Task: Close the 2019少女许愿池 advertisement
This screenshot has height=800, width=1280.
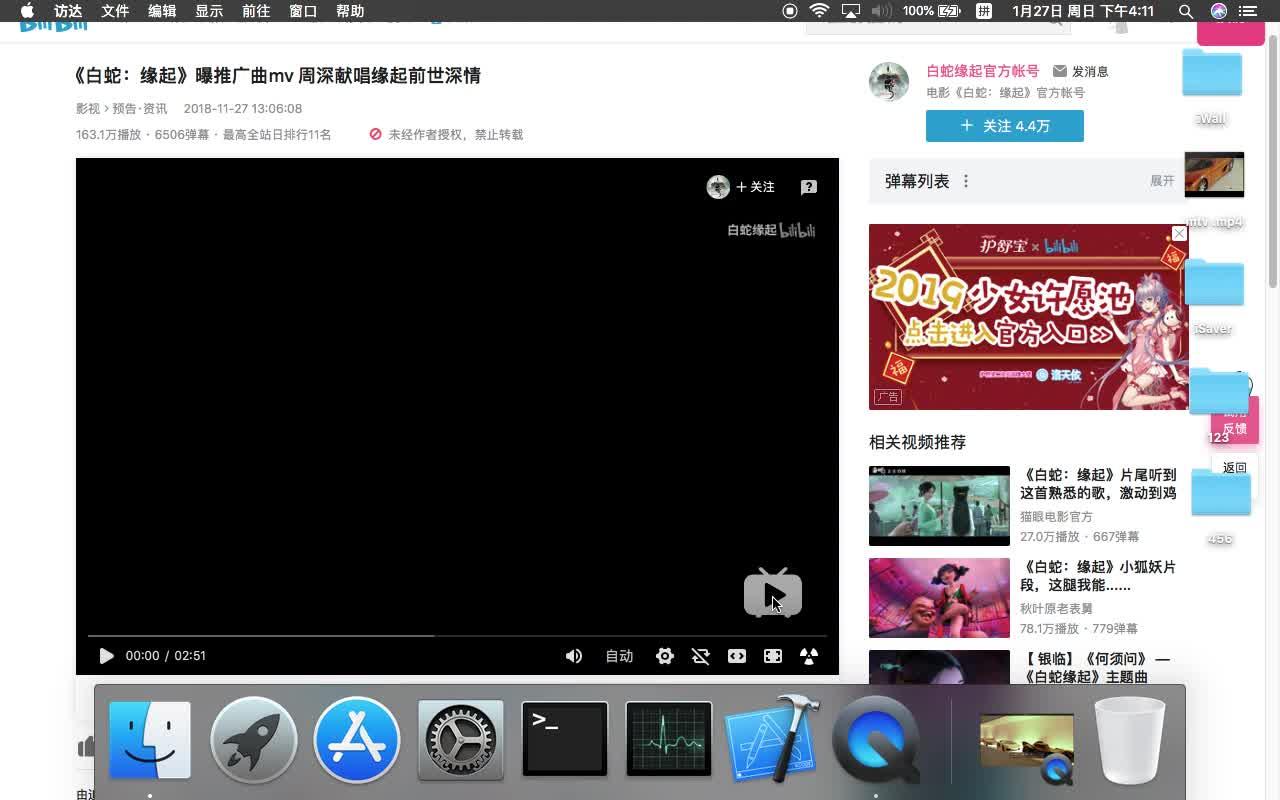Action: tap(1179, 233)
